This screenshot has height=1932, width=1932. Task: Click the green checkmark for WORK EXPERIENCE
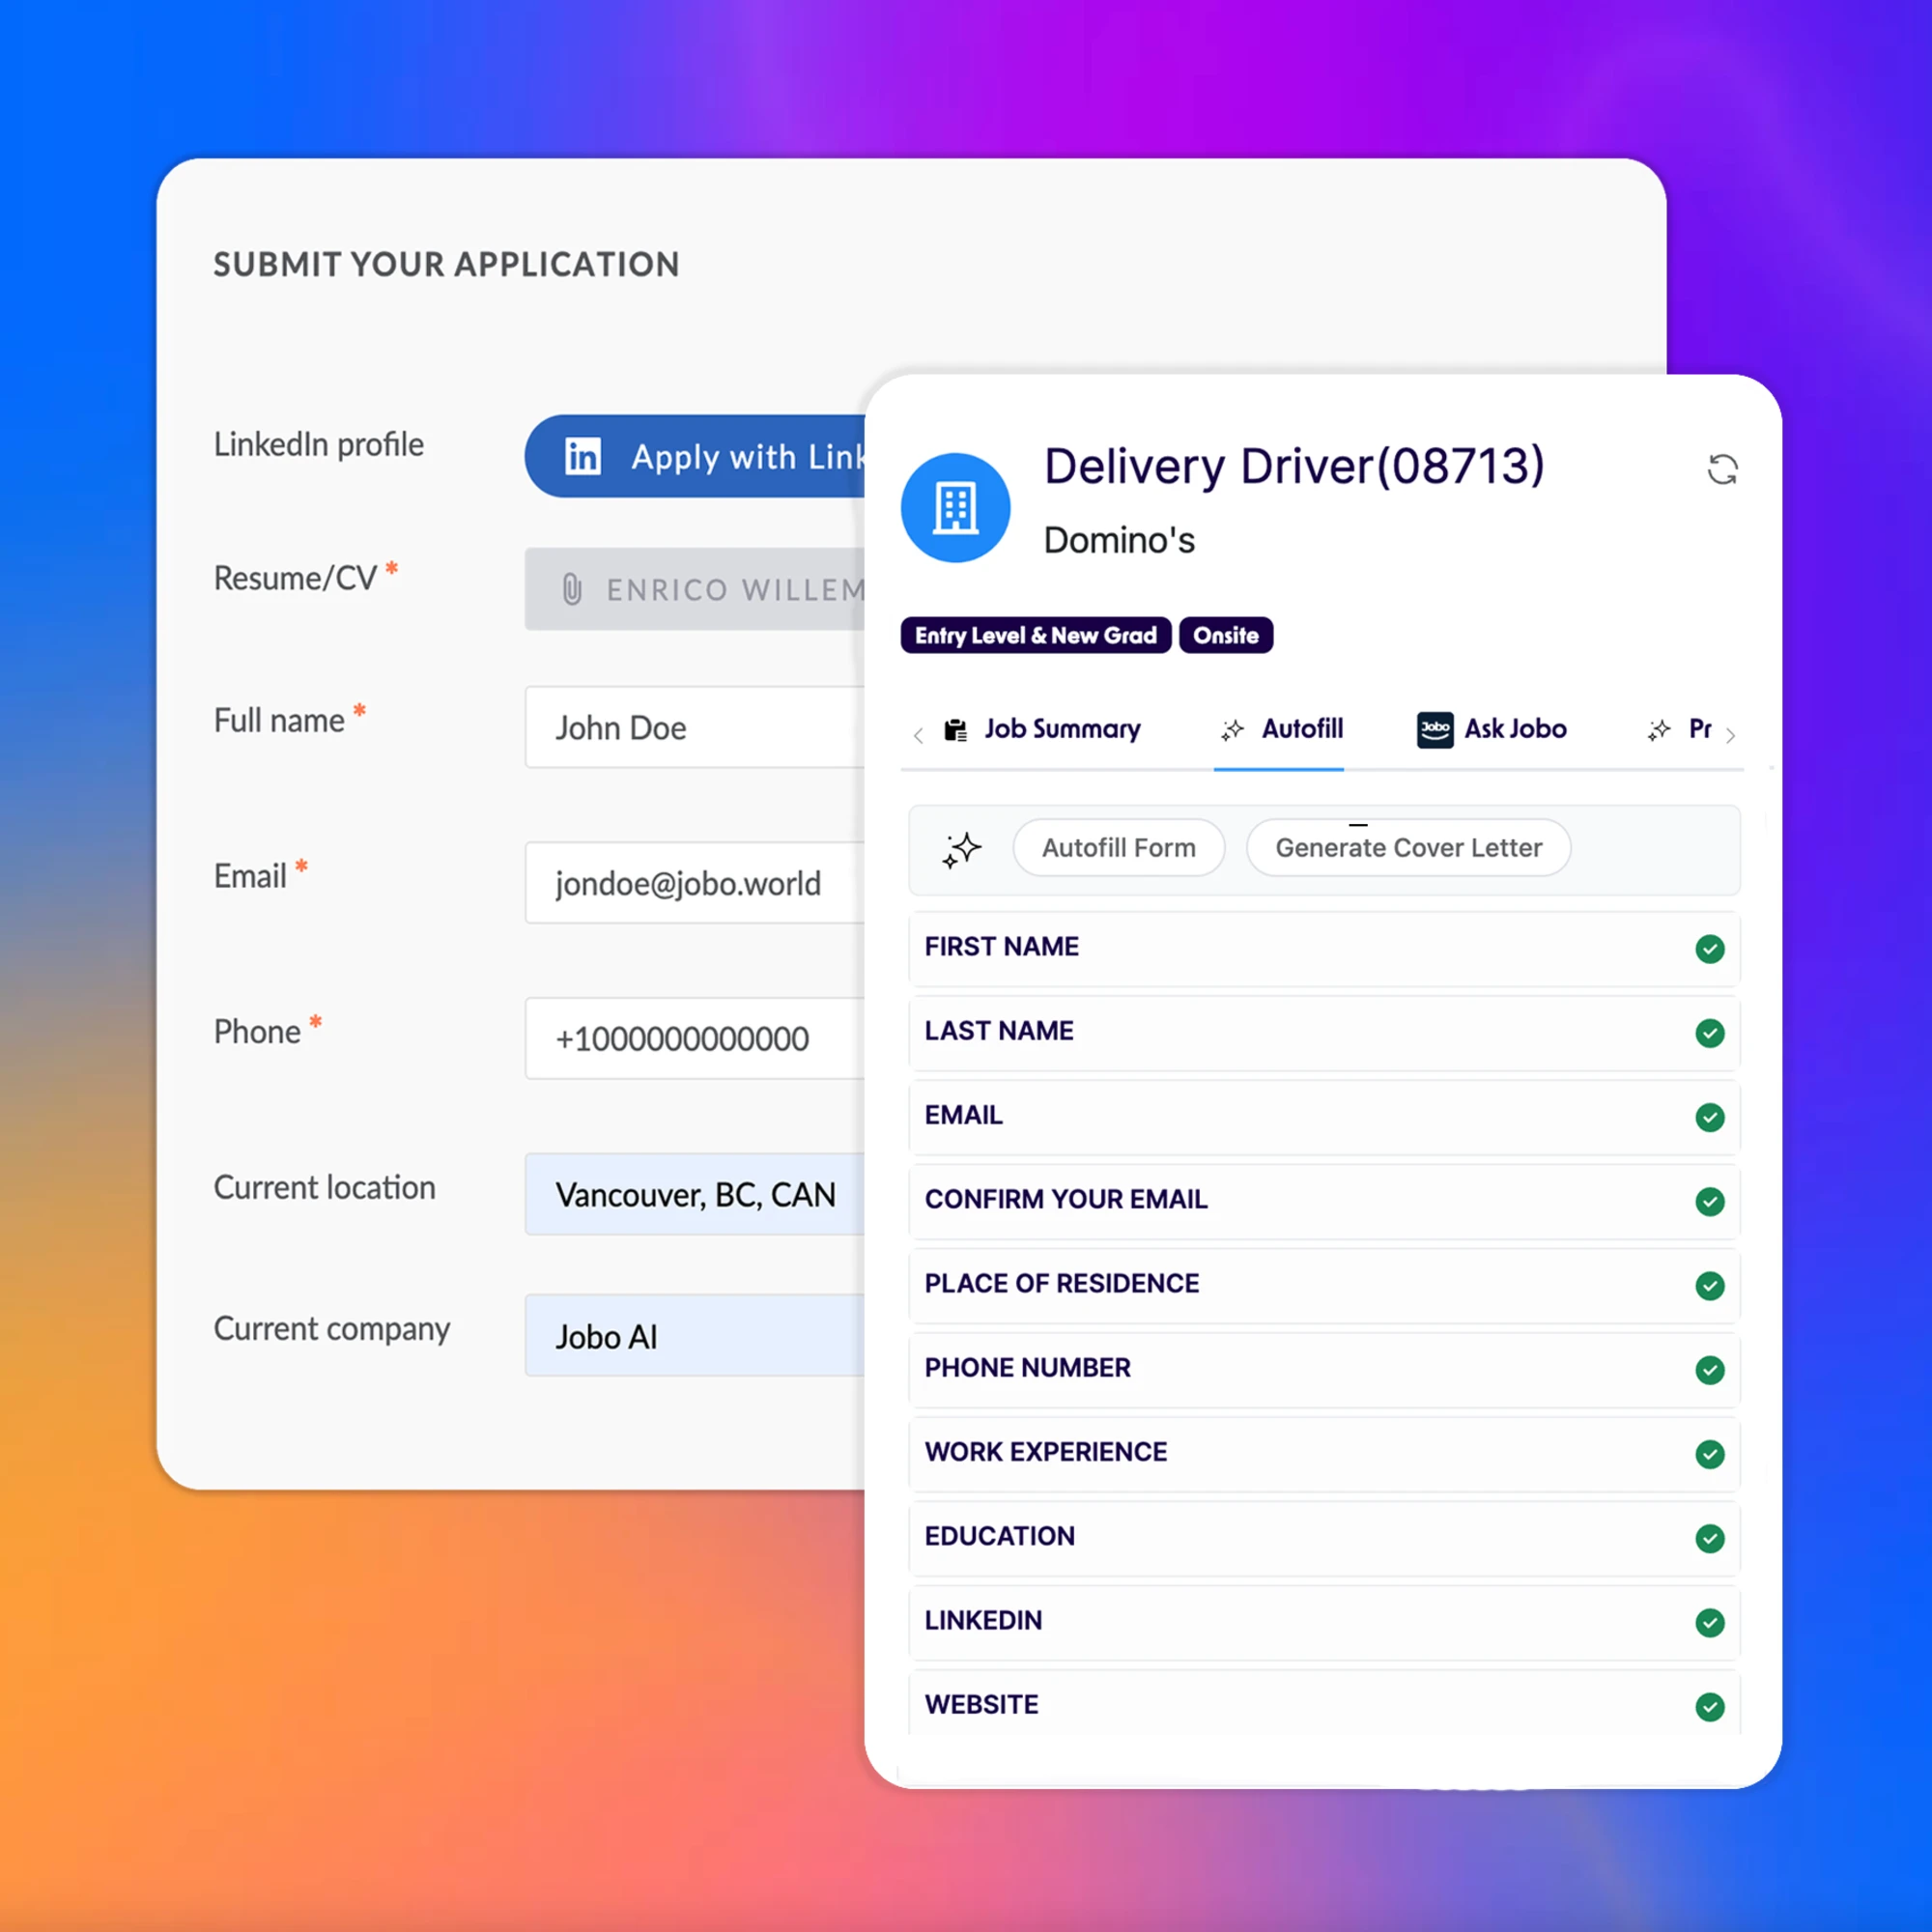(1709, 1453)
